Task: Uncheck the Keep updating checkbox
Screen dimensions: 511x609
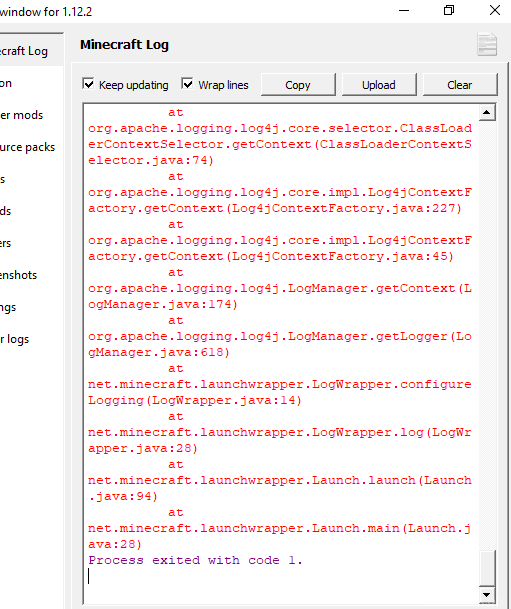Action: (89, 84)
